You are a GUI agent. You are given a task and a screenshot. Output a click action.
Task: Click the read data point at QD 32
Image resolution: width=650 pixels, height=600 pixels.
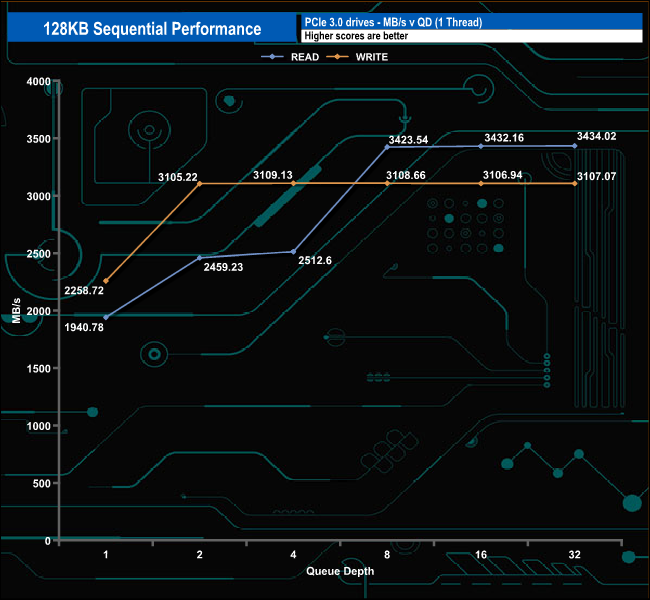[575, 146]
